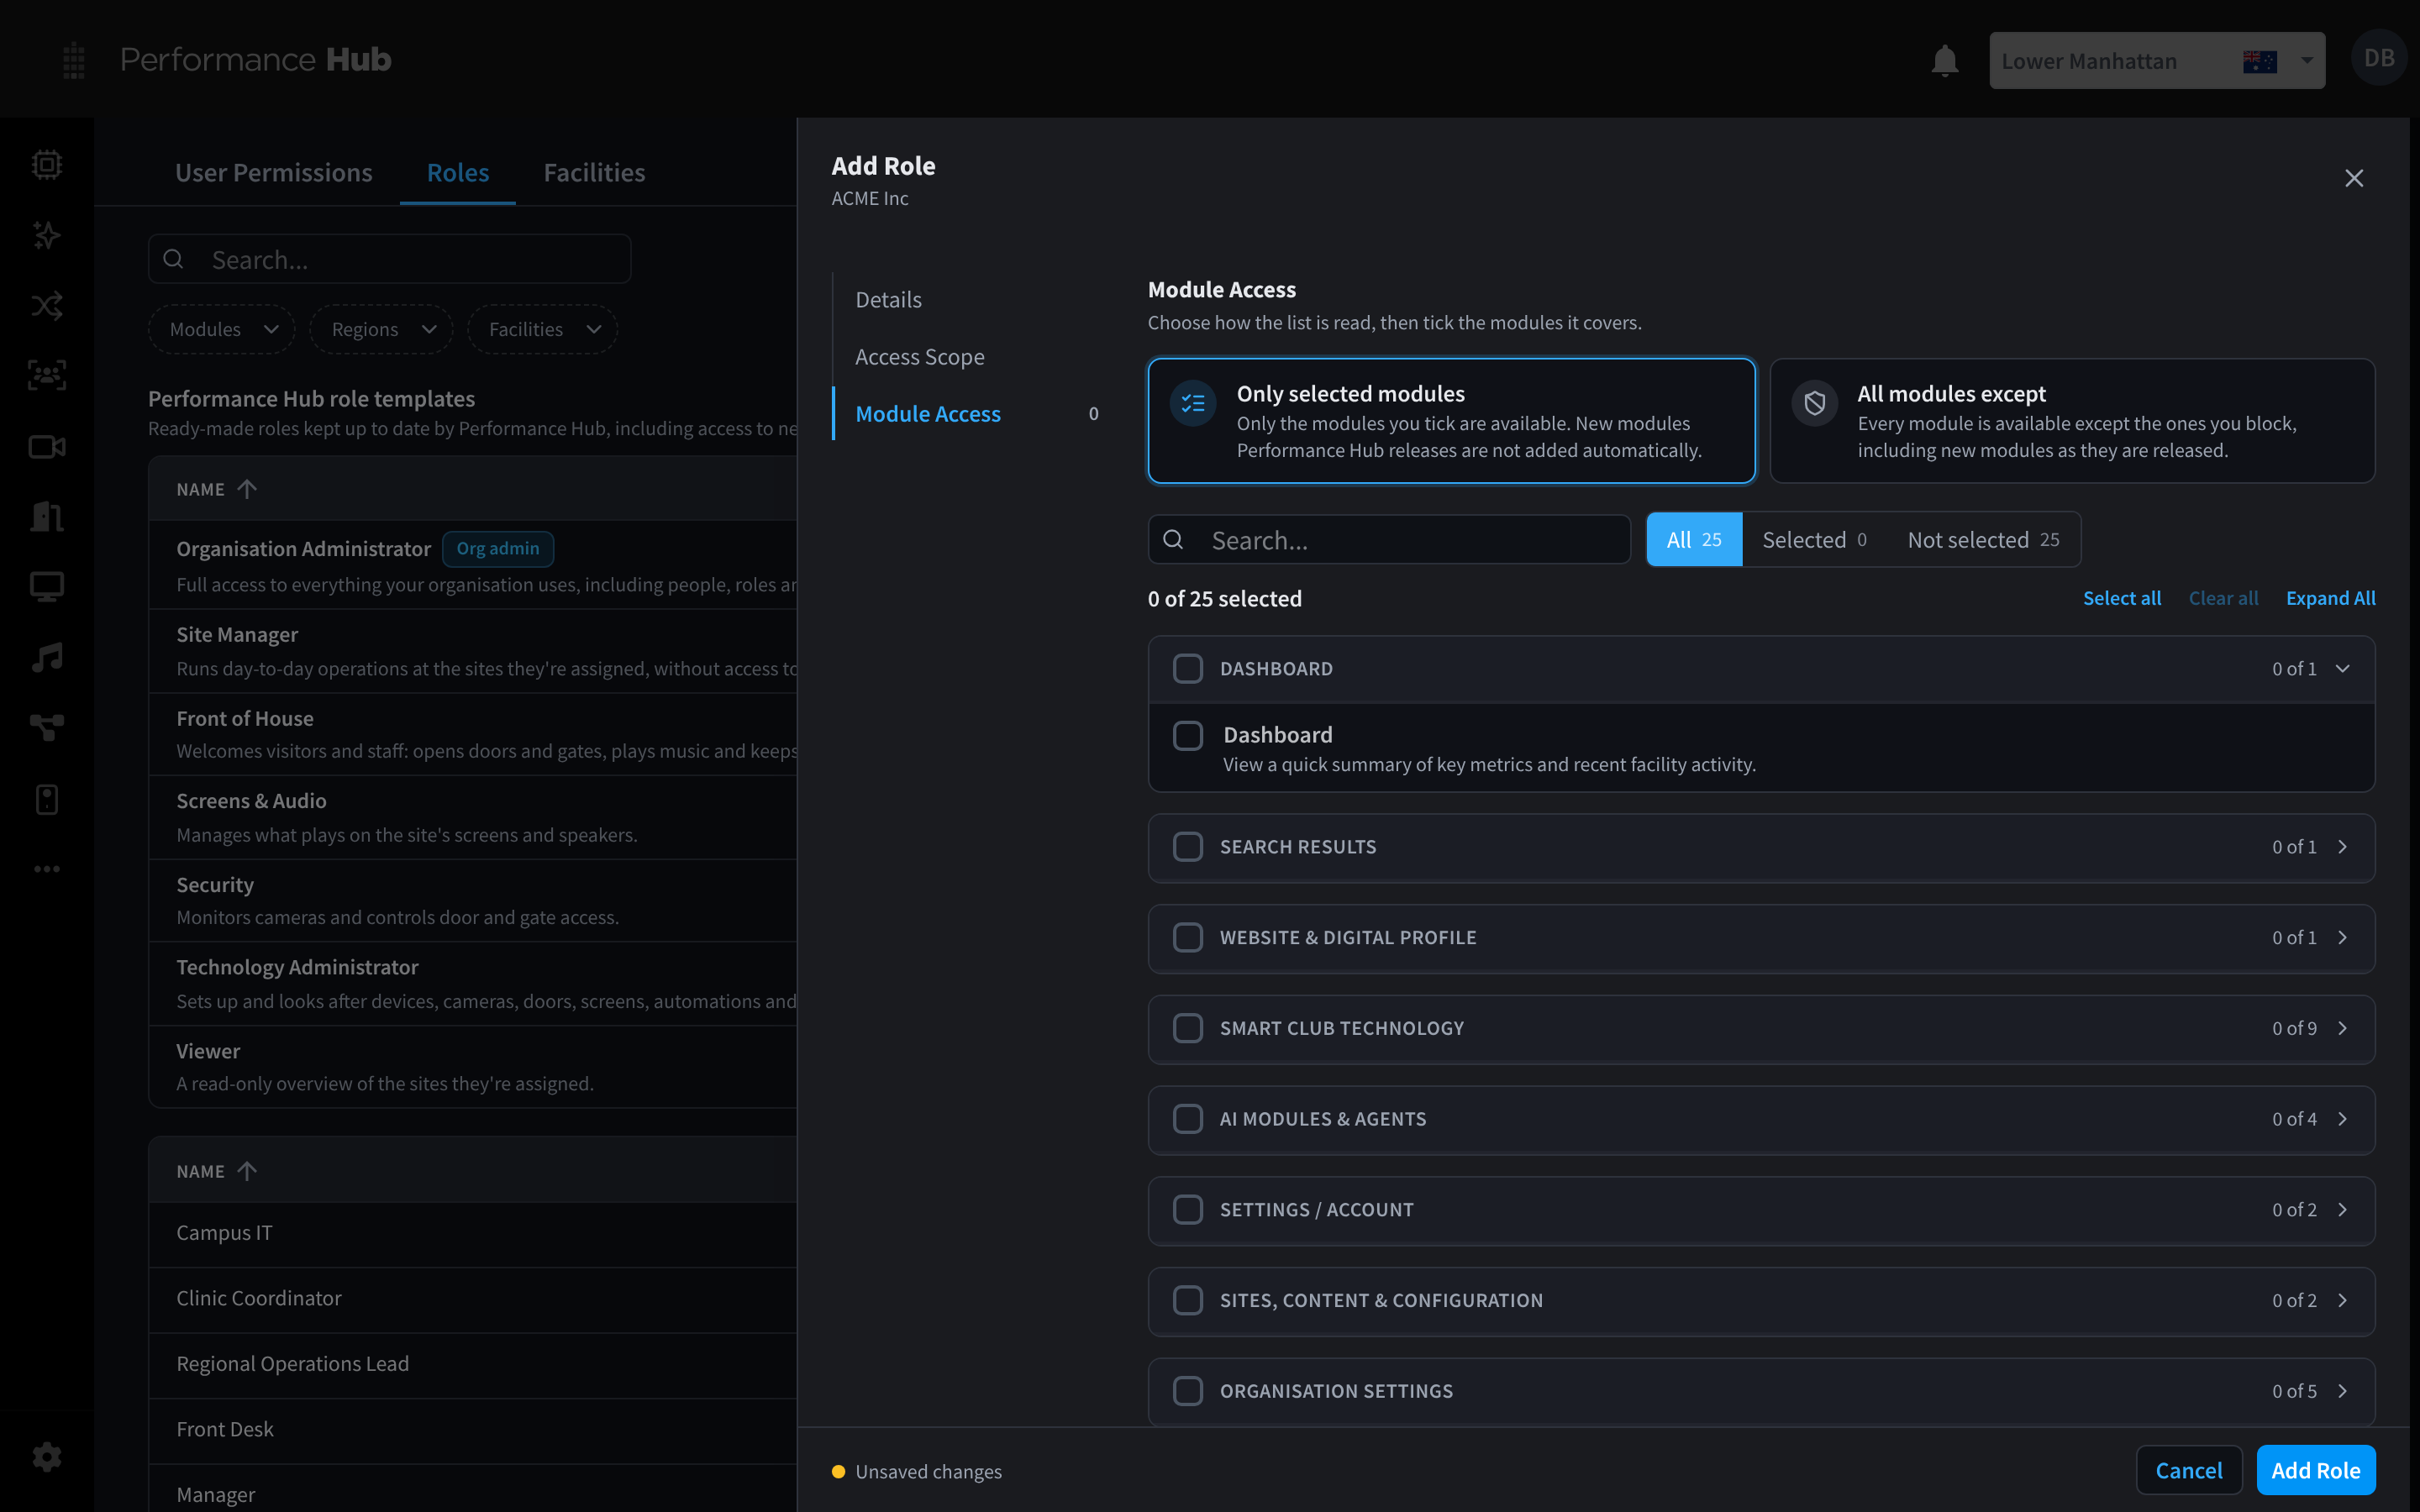Click the Cancel button
This screenshot has width=2420, height=1512.
(2188, 1470)
